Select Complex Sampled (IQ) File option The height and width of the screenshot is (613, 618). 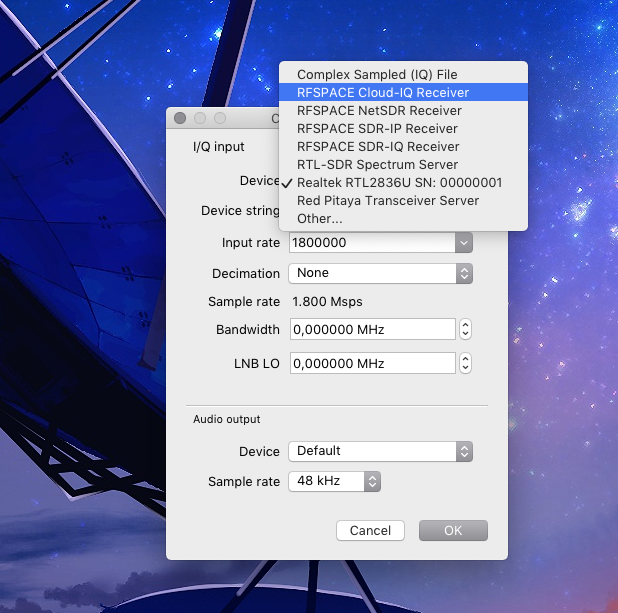point(403,74)
